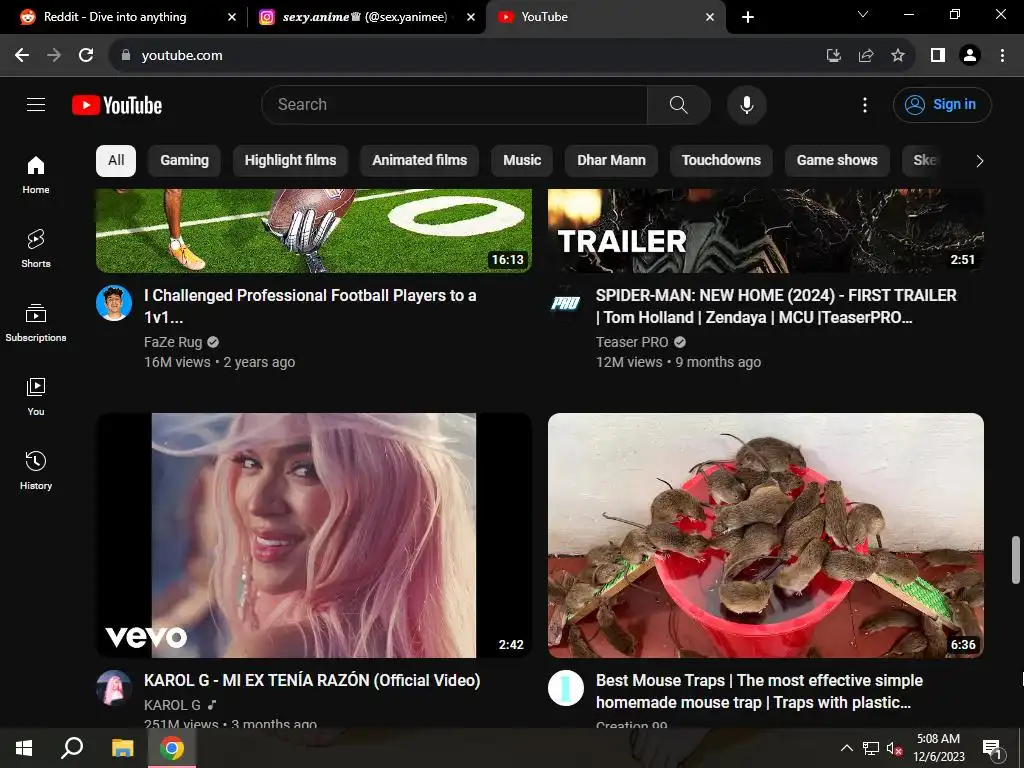The width and height of the screenshot is (1024, 768).
Task: Click the YouTube search input field
Action: pos(454,104)
